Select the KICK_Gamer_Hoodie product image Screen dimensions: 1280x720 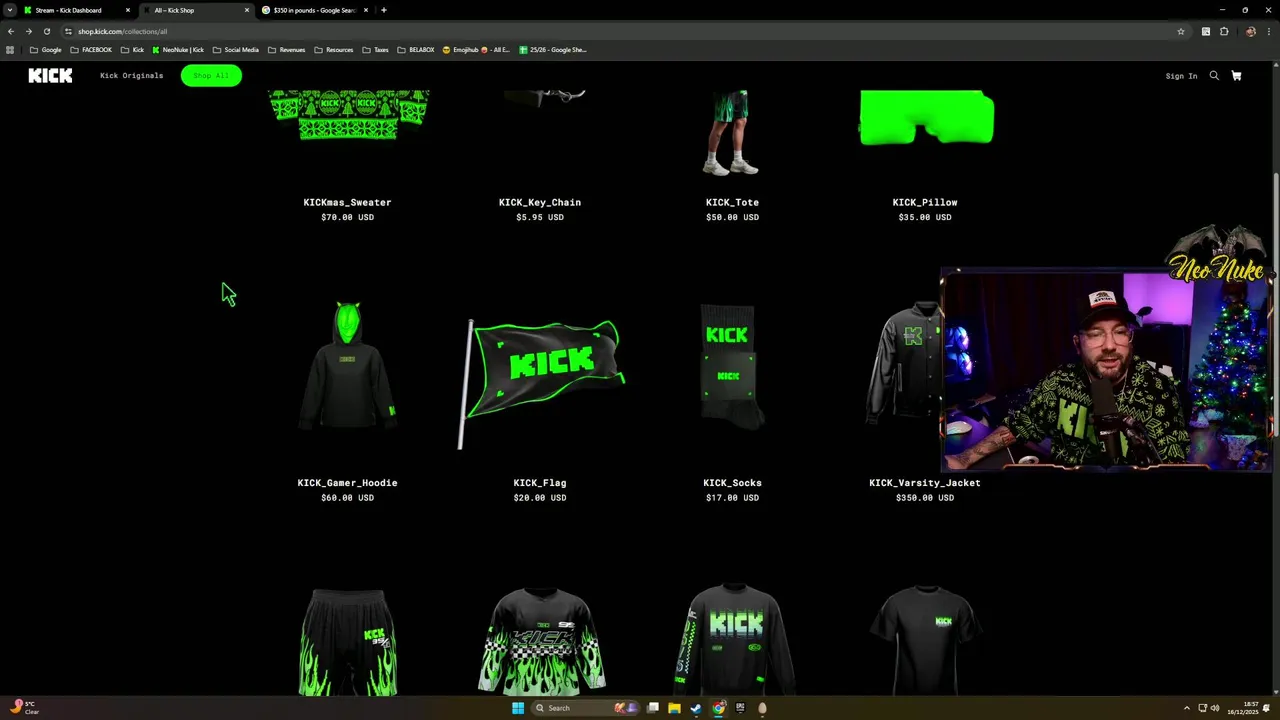[347, 368]
